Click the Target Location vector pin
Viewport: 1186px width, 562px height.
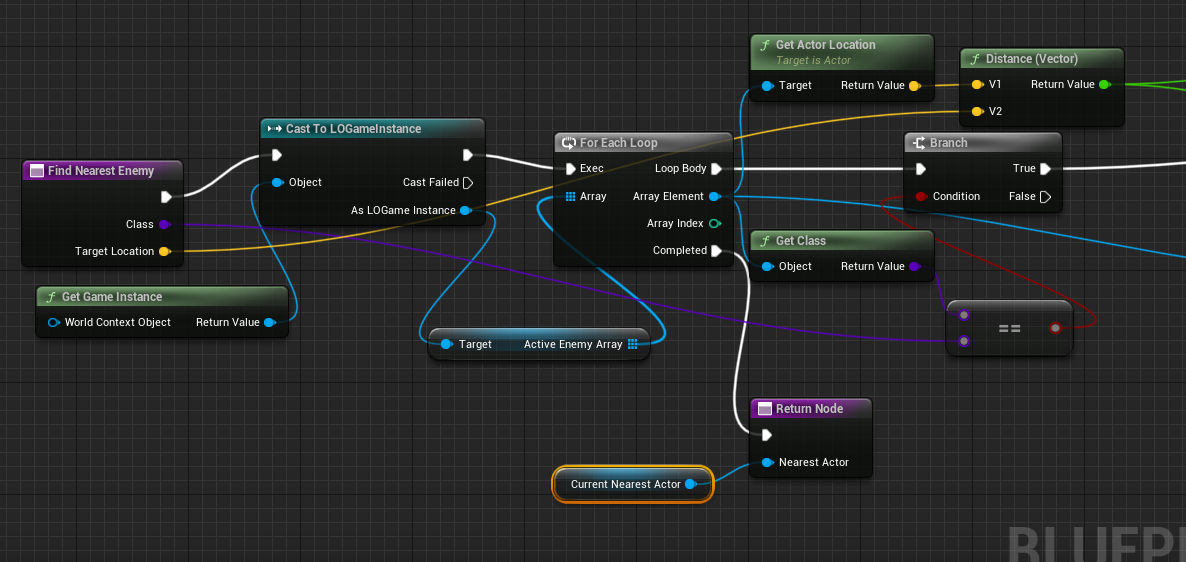164,251
